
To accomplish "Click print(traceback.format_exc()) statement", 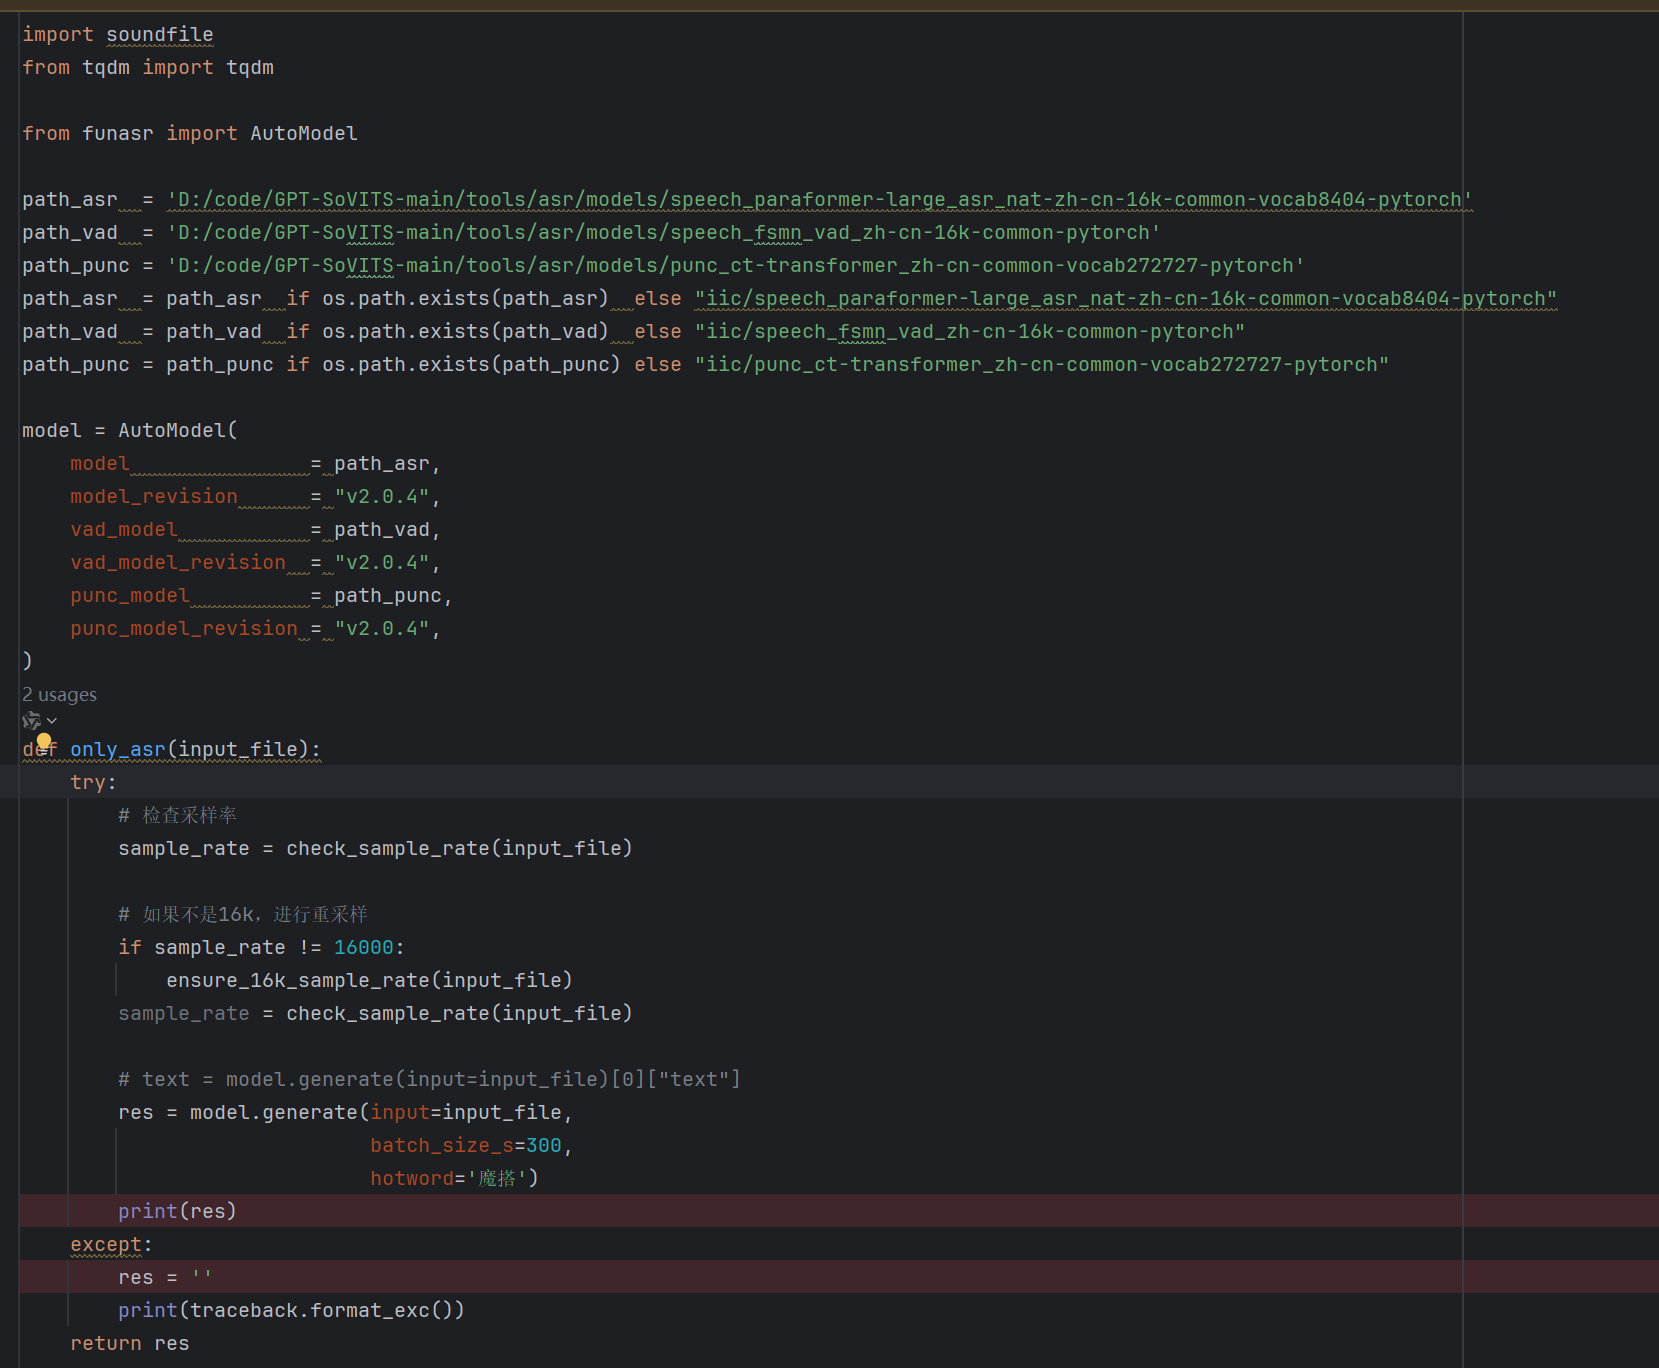I will click(x=291, y=1310).
